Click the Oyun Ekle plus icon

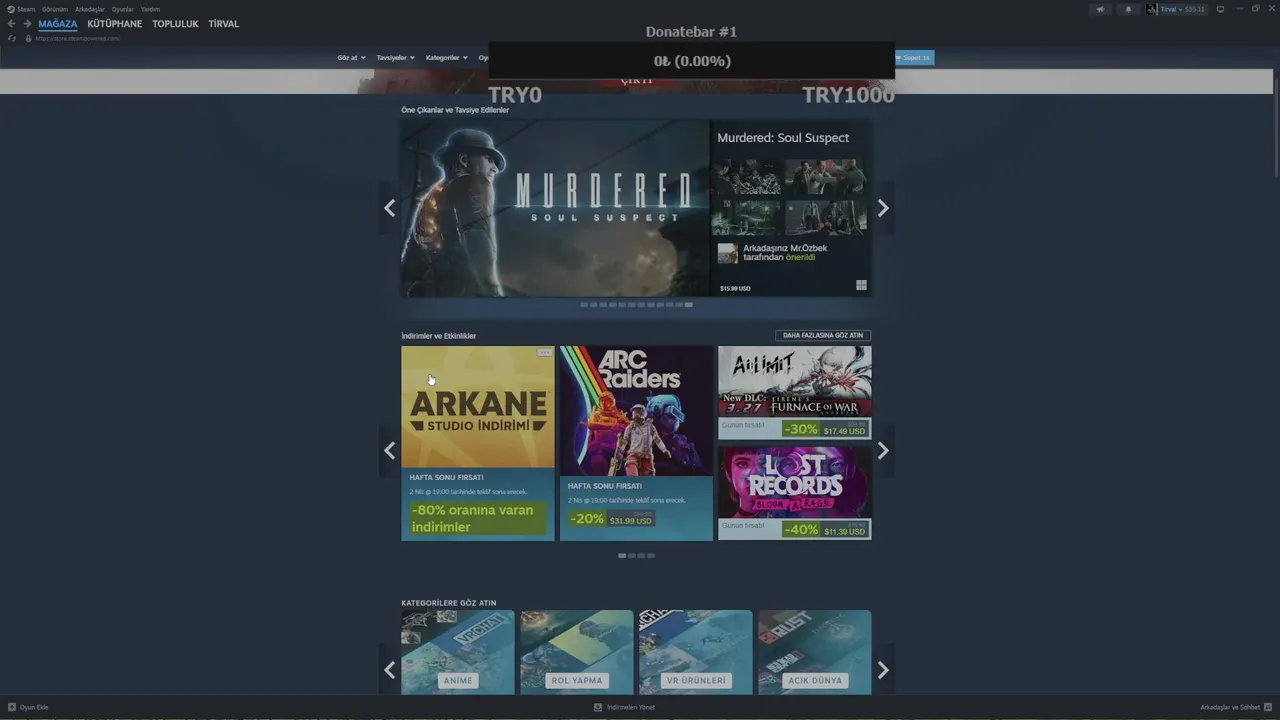tap(12, 707)
